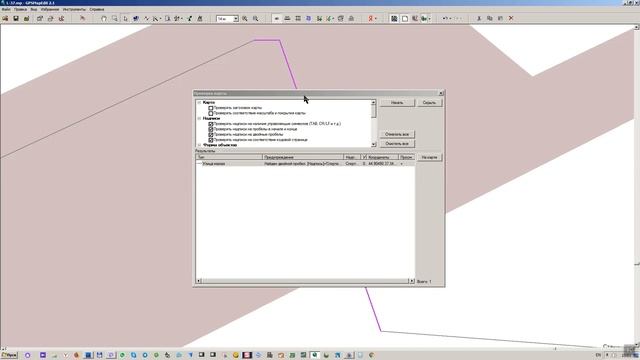Viewport: 640px width, 360px height.
Task: Select the zoom rectangle tool next to hand
Action: [115, 18]
